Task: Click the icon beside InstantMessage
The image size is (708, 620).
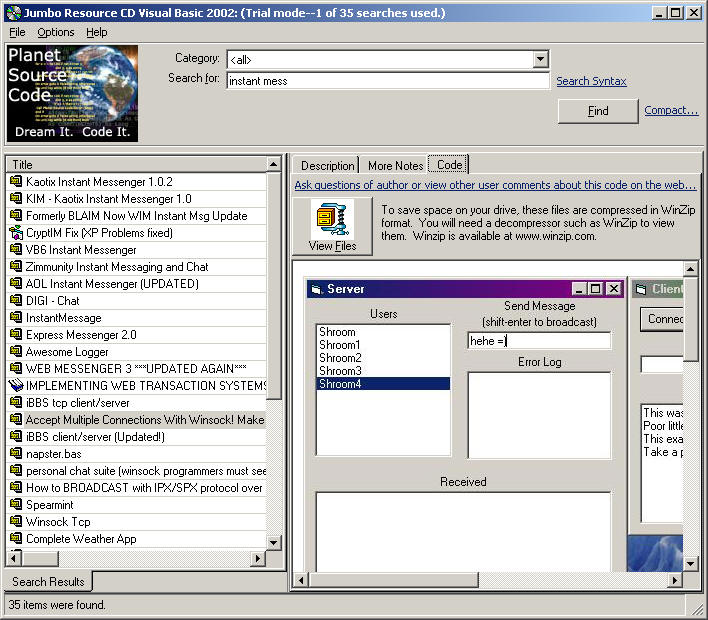Action: pos(16,318)
